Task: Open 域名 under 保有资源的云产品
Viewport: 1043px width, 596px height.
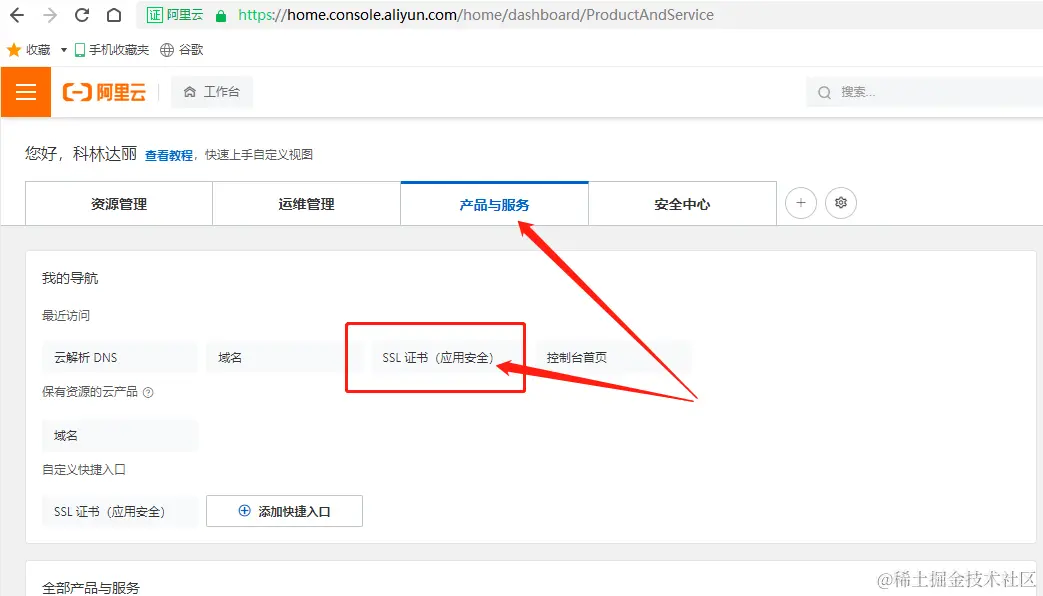Action: click(x=120, y=436)
